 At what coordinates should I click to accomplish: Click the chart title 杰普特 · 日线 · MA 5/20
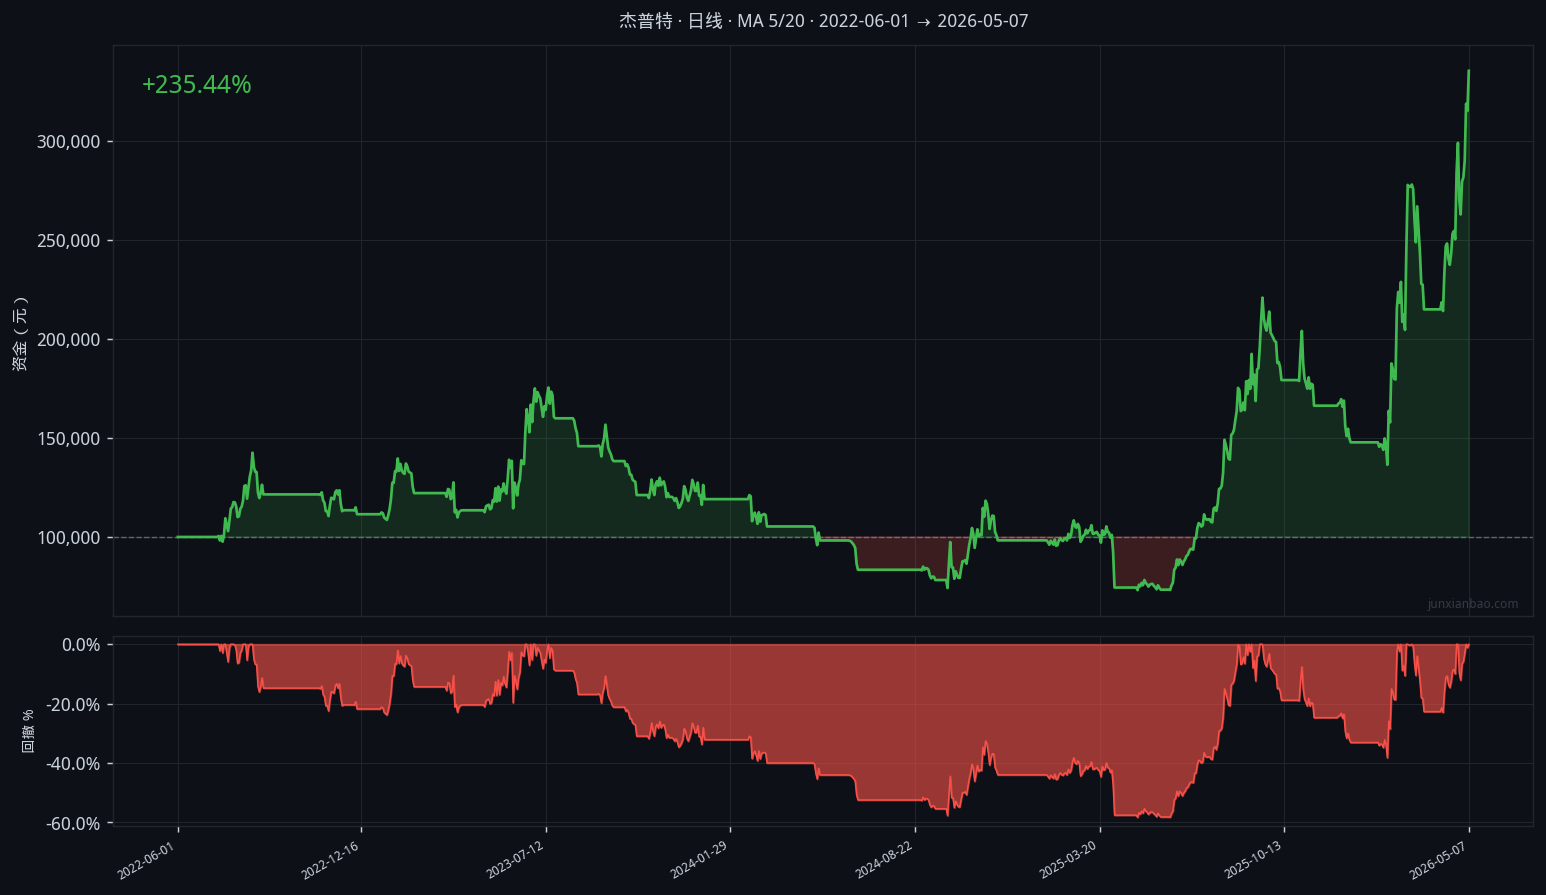coord(823,21)
